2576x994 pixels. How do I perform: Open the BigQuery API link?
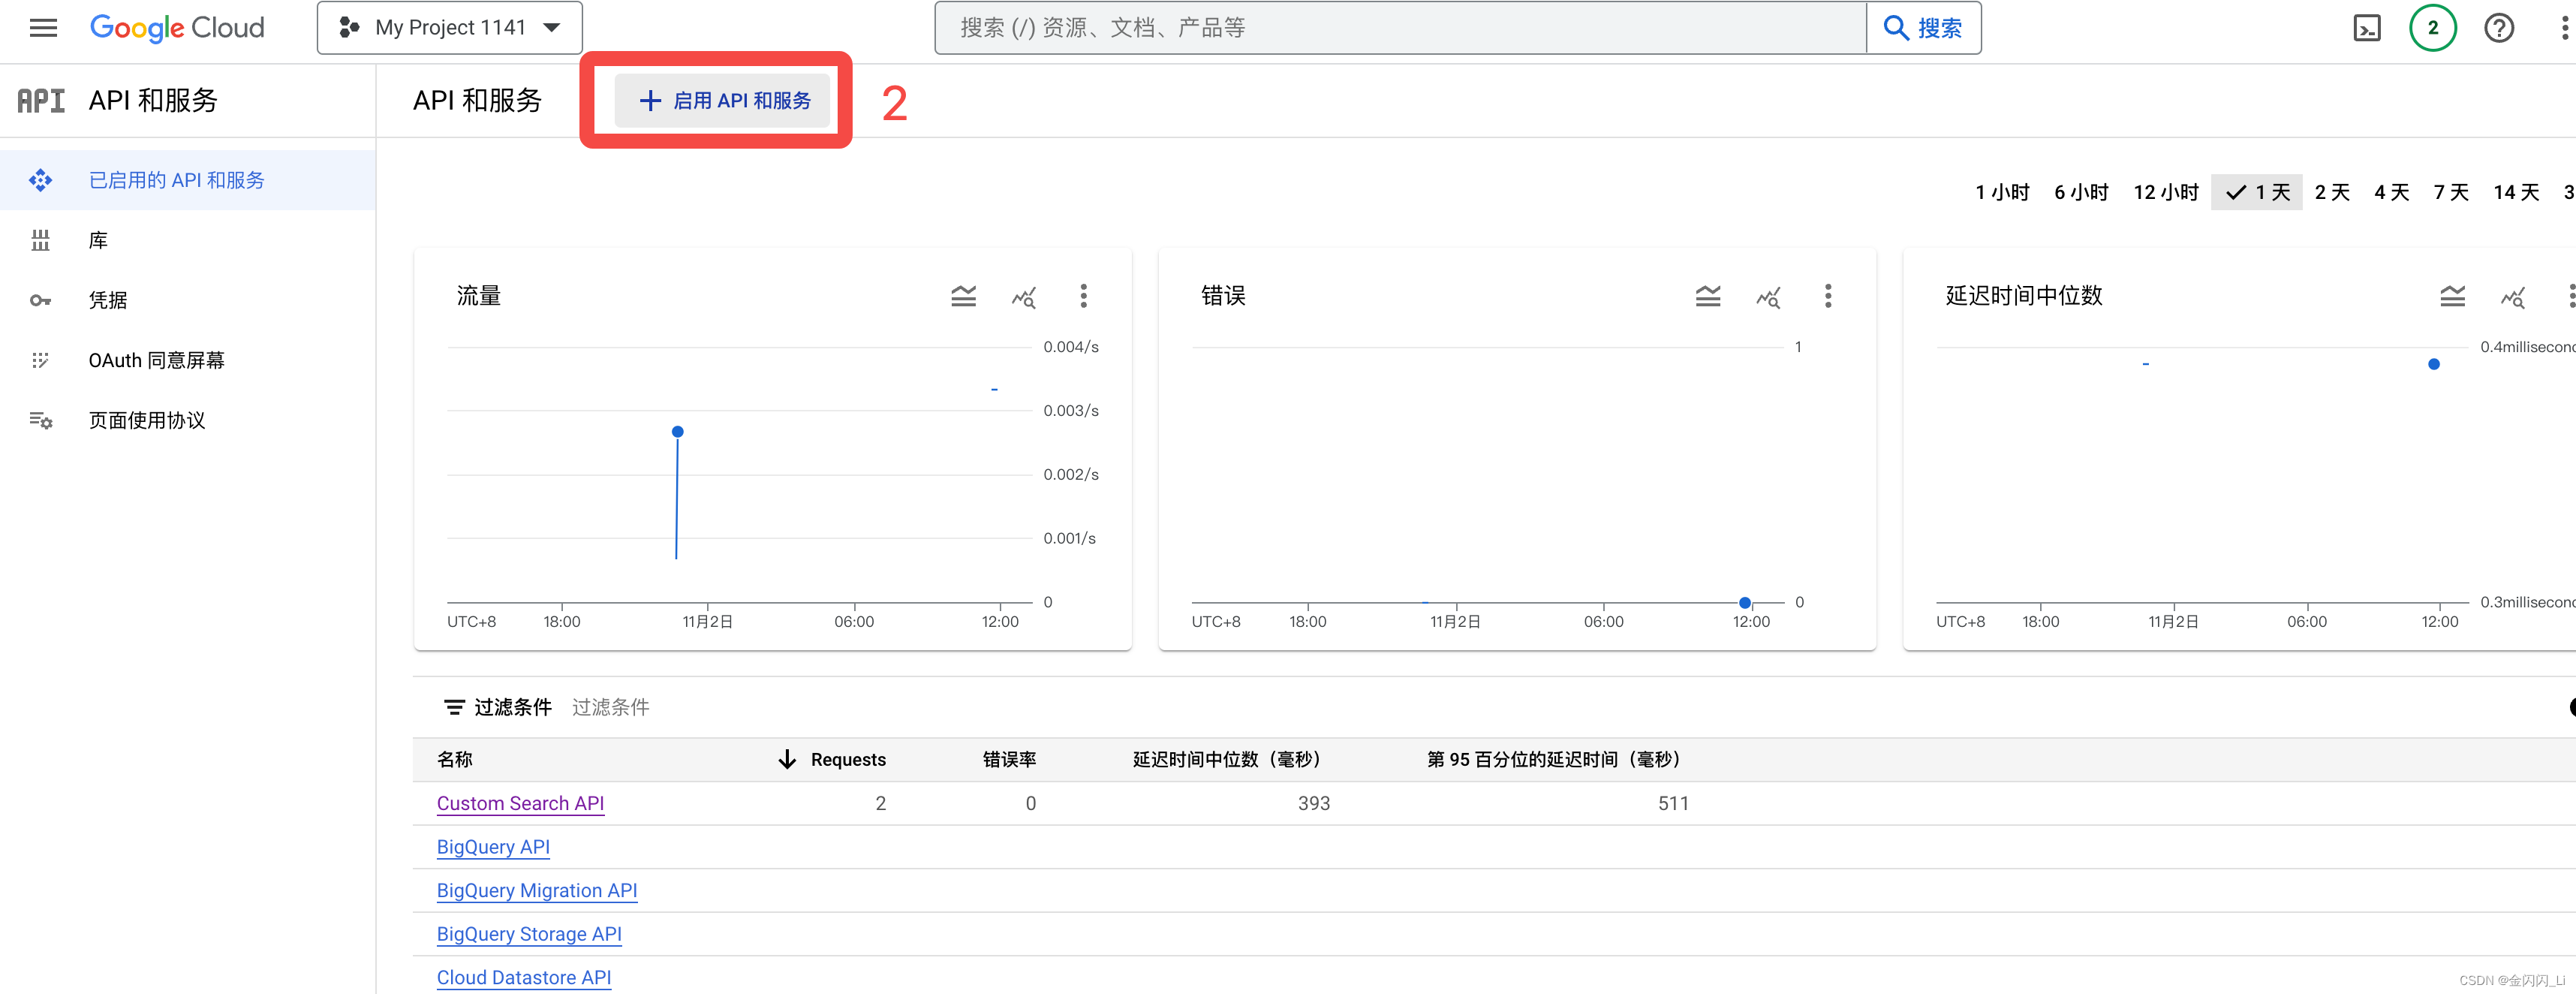point(493,847)
